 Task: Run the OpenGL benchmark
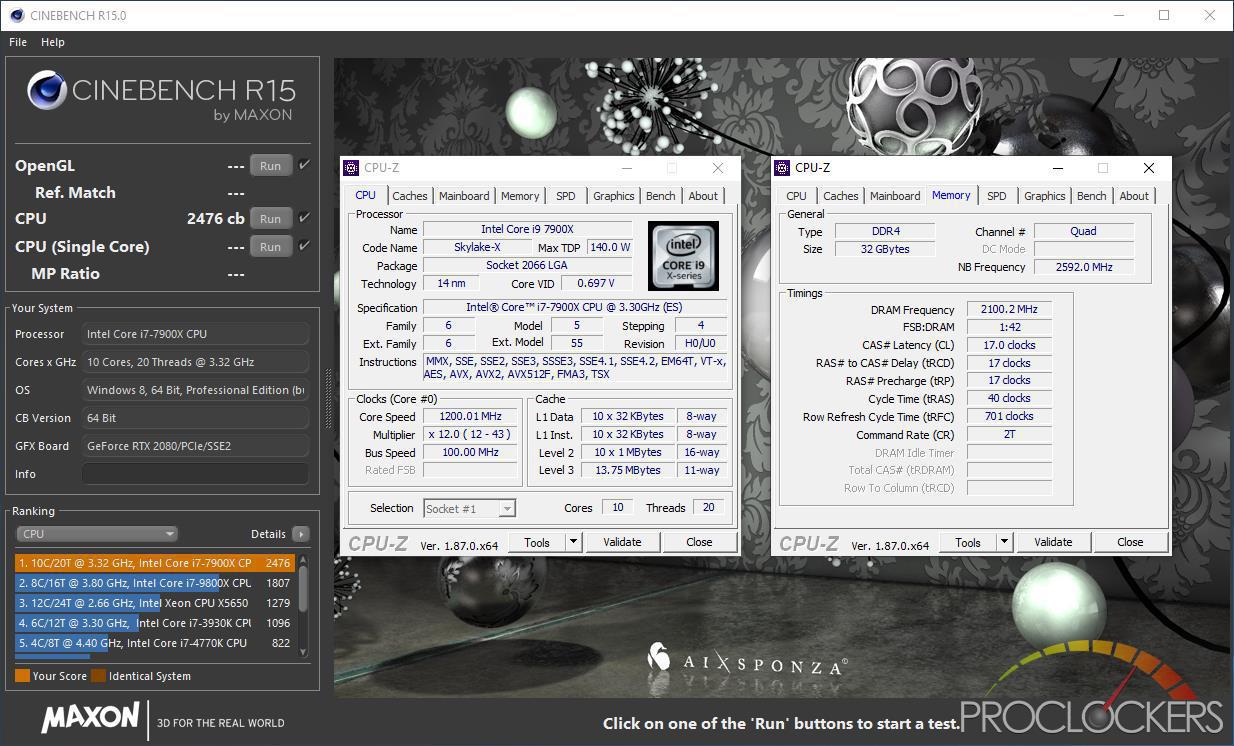[271, 165]
